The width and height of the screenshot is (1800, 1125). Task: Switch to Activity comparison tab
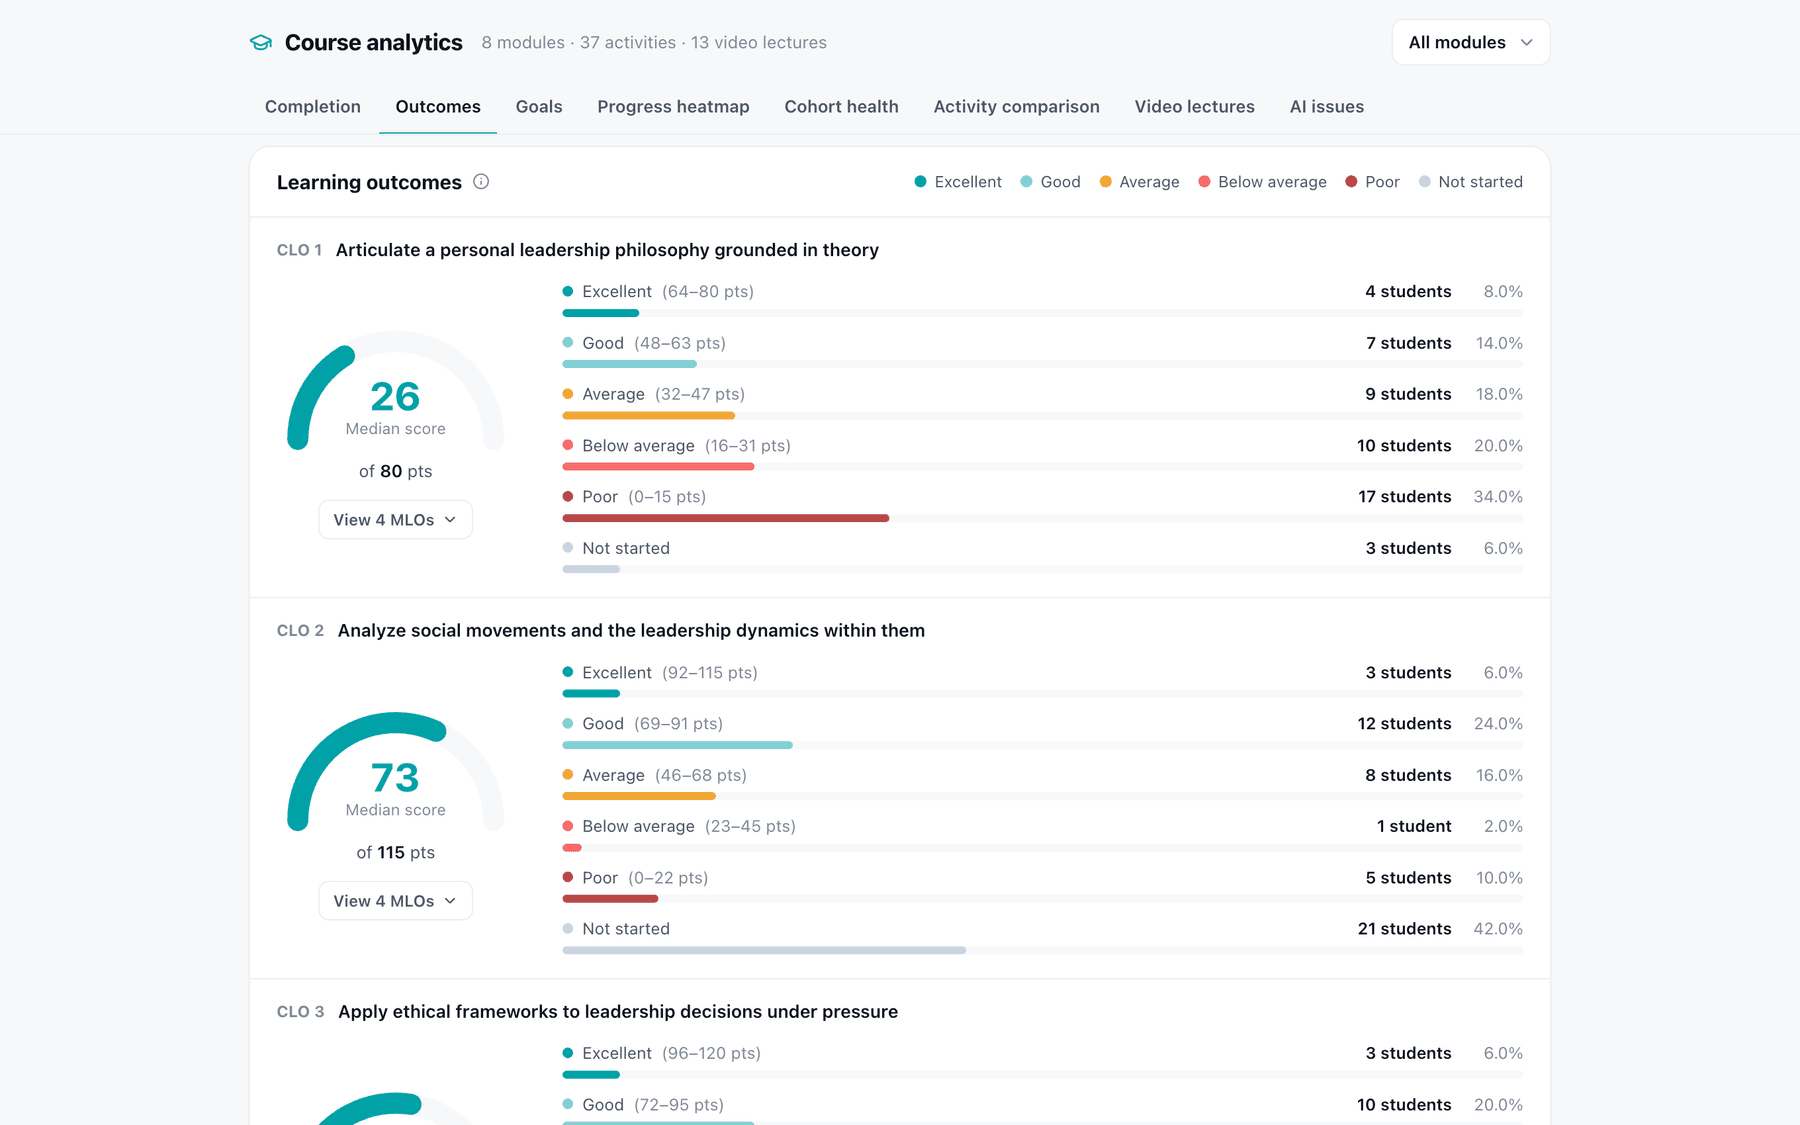(x=1016, y=107)
